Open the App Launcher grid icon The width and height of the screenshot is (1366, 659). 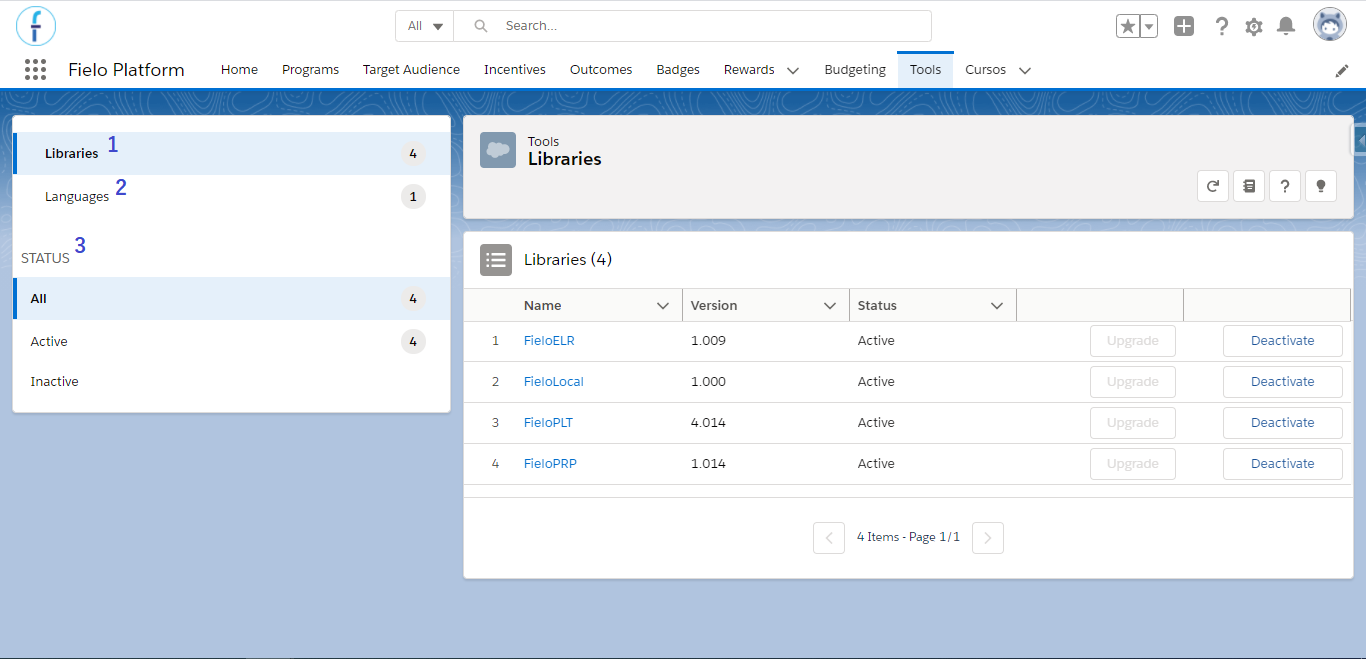coord(36,69)
